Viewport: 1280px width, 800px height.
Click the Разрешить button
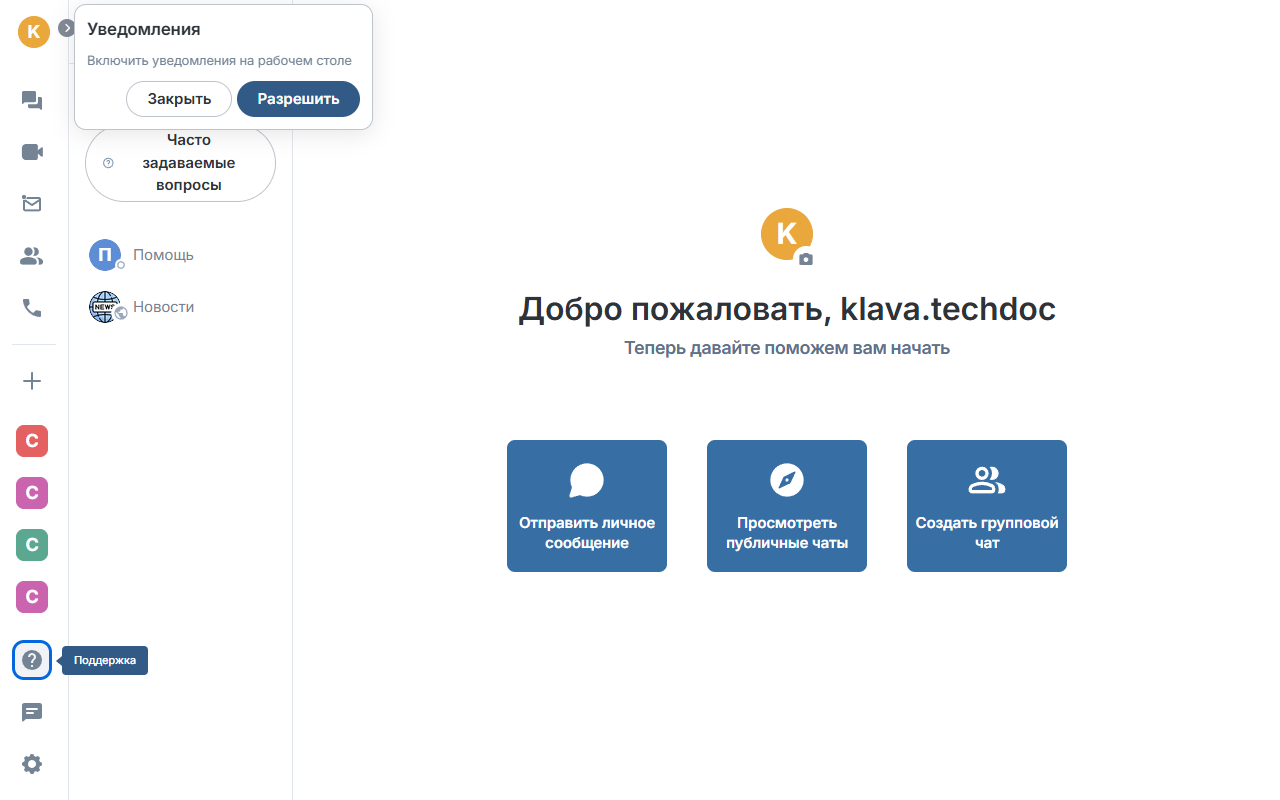[298, 99]
